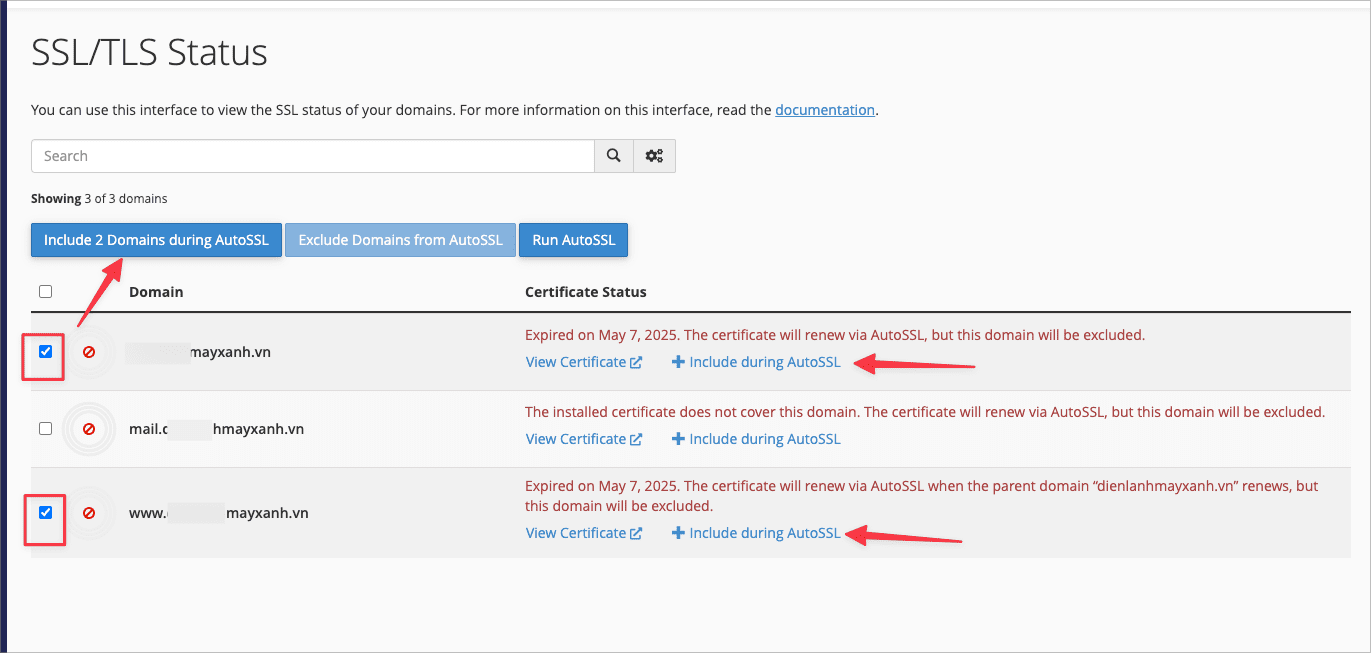This screenshot has width=1371, height=653.
Task: Click the search magnifier icon button
Action: coord(614,156)
